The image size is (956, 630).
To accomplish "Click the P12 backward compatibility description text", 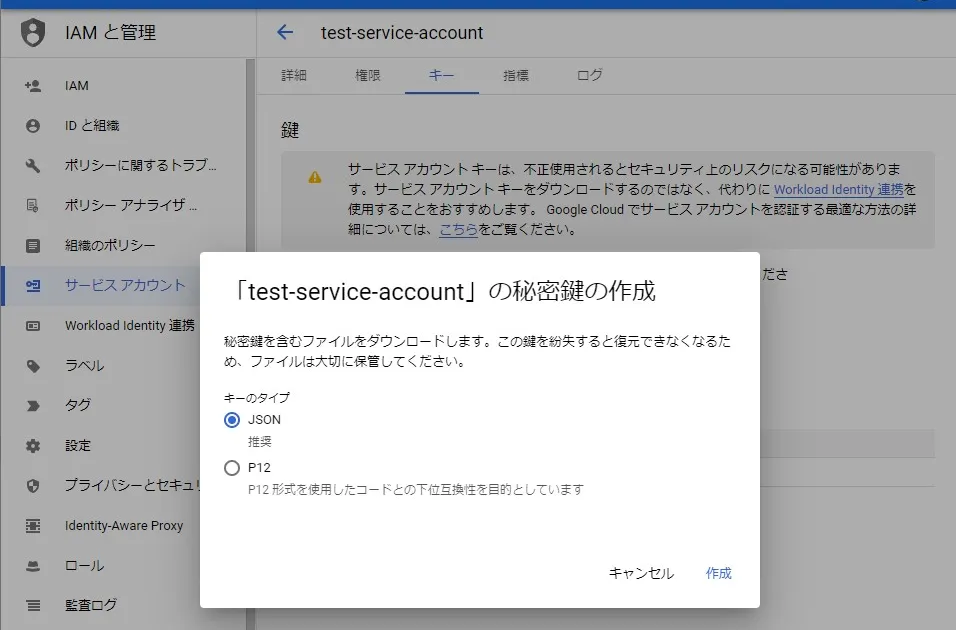I will [416, 490].
